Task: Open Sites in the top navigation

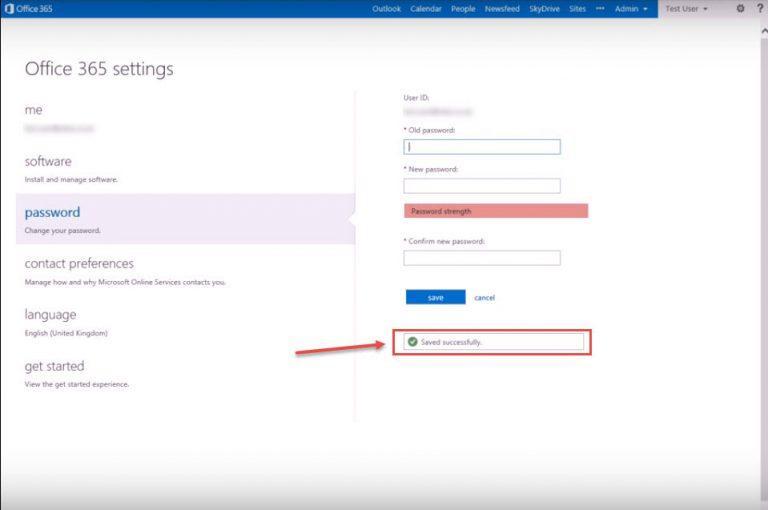Action: 577,8
